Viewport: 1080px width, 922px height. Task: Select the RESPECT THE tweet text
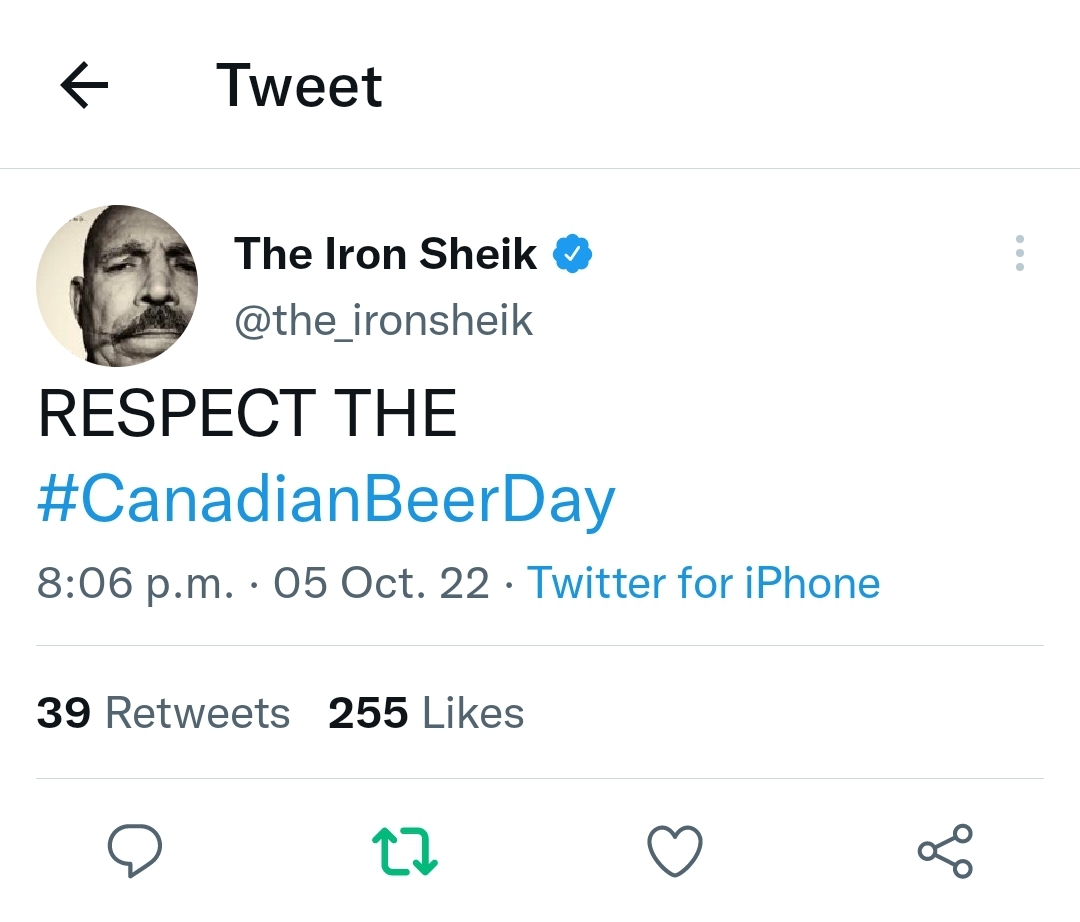pyautogui.click(x=247, y=414)
